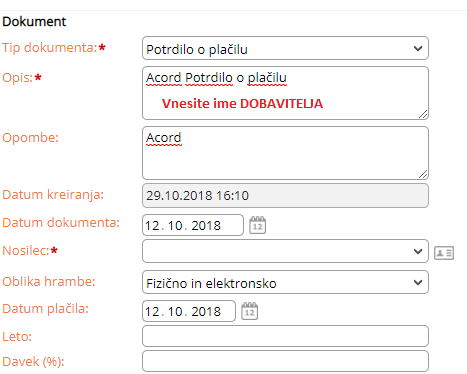Click the Dokument section heading
467x374 pixels.
(x=34, y=22)
